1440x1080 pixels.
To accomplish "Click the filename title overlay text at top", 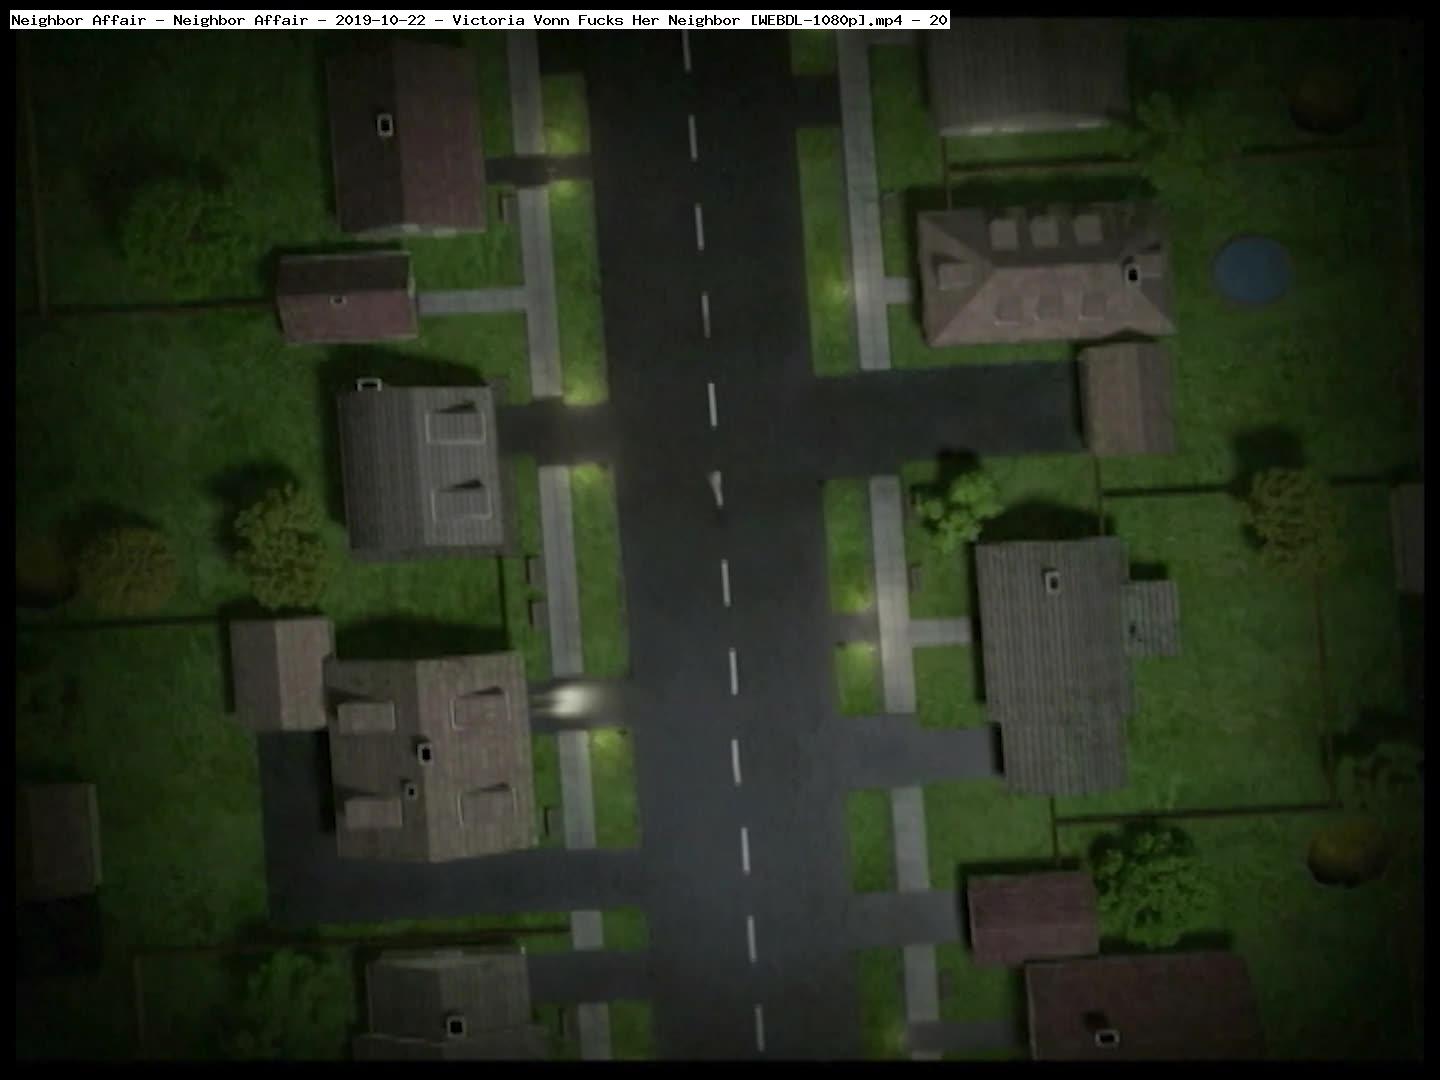I will point(479,20).
